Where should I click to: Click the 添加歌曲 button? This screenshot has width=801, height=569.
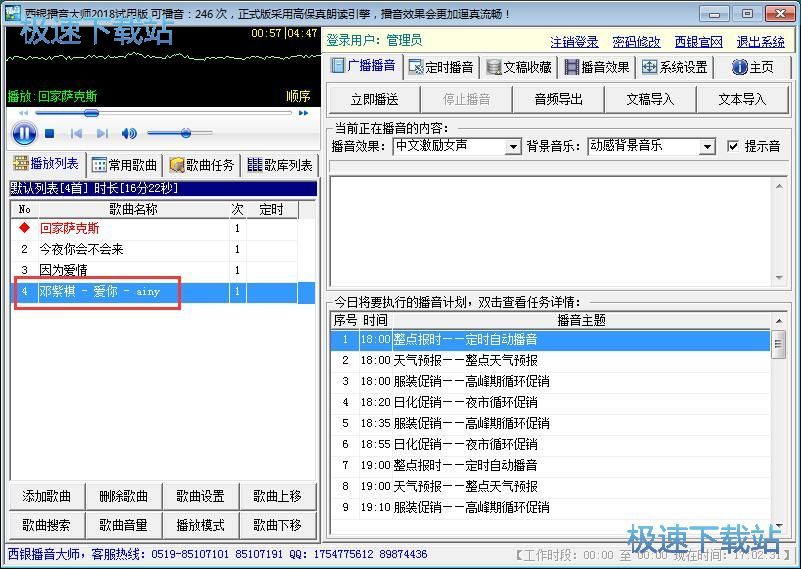tap(47, 496)
